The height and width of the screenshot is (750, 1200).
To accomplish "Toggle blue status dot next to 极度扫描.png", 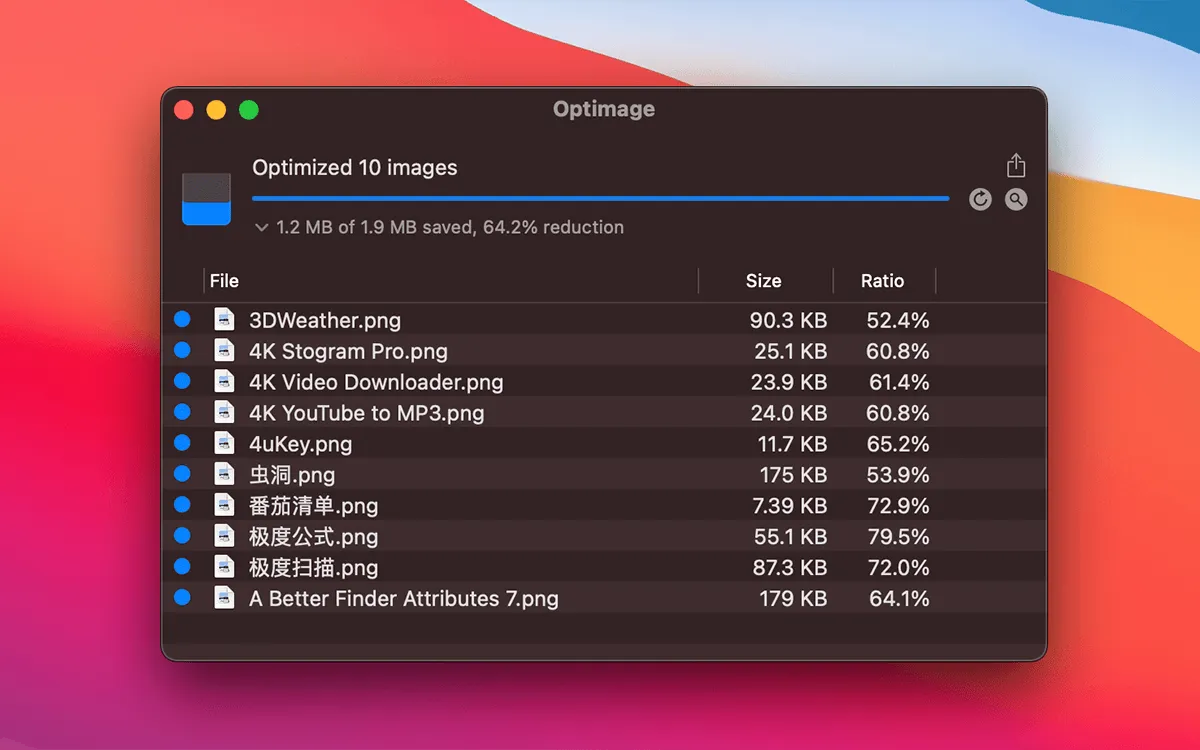I will click(182, 568).
